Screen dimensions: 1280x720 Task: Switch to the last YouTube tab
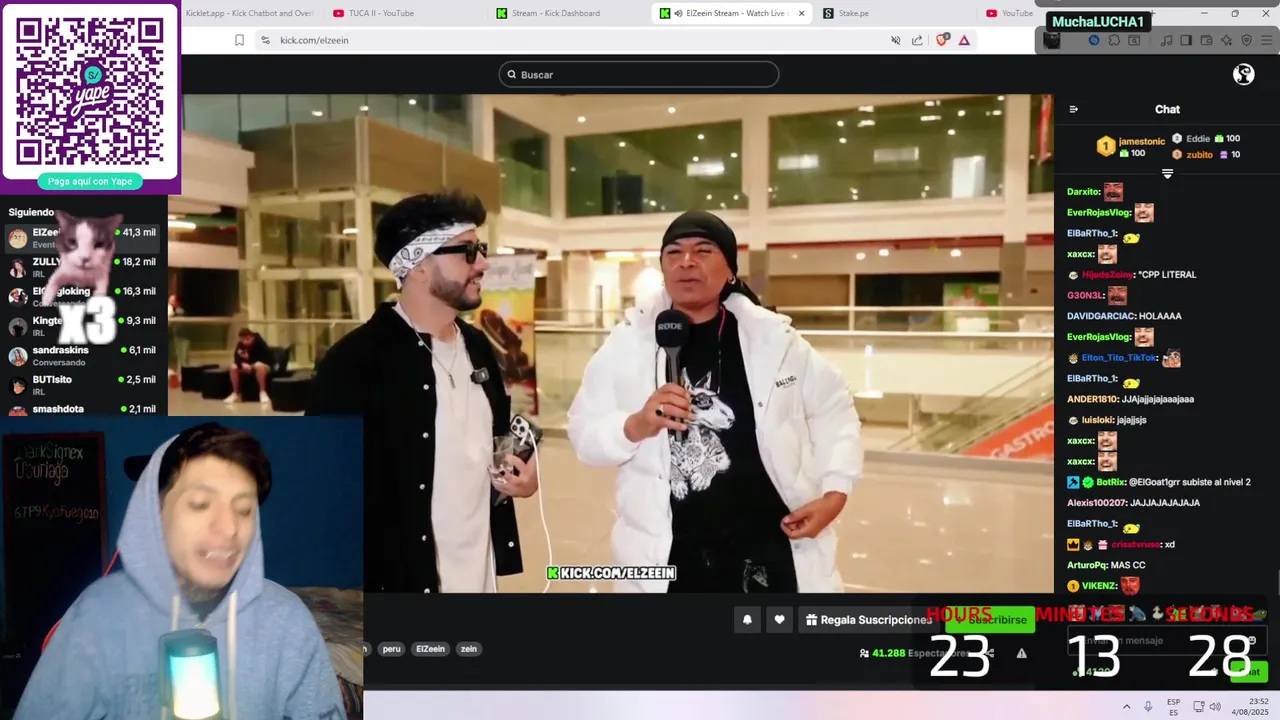[x=1012, y=13]
